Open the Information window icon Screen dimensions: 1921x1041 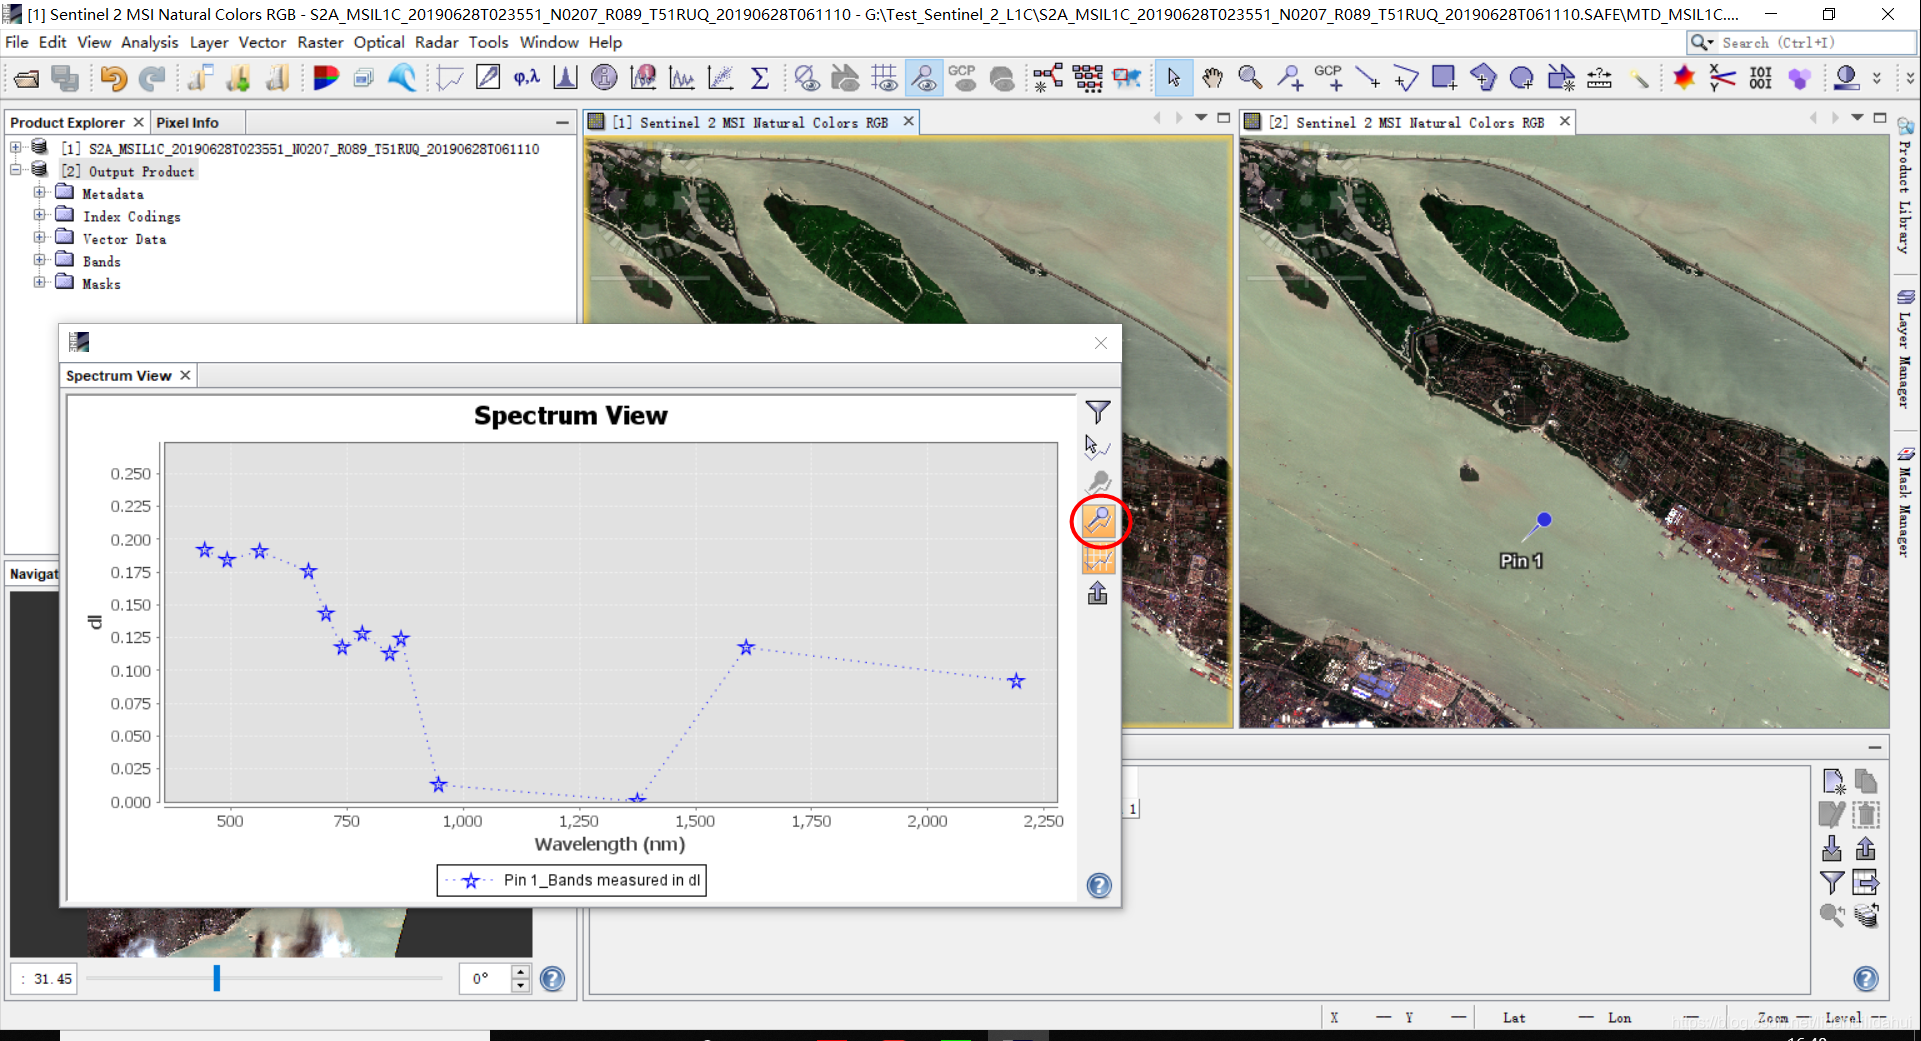coord(604,78)
